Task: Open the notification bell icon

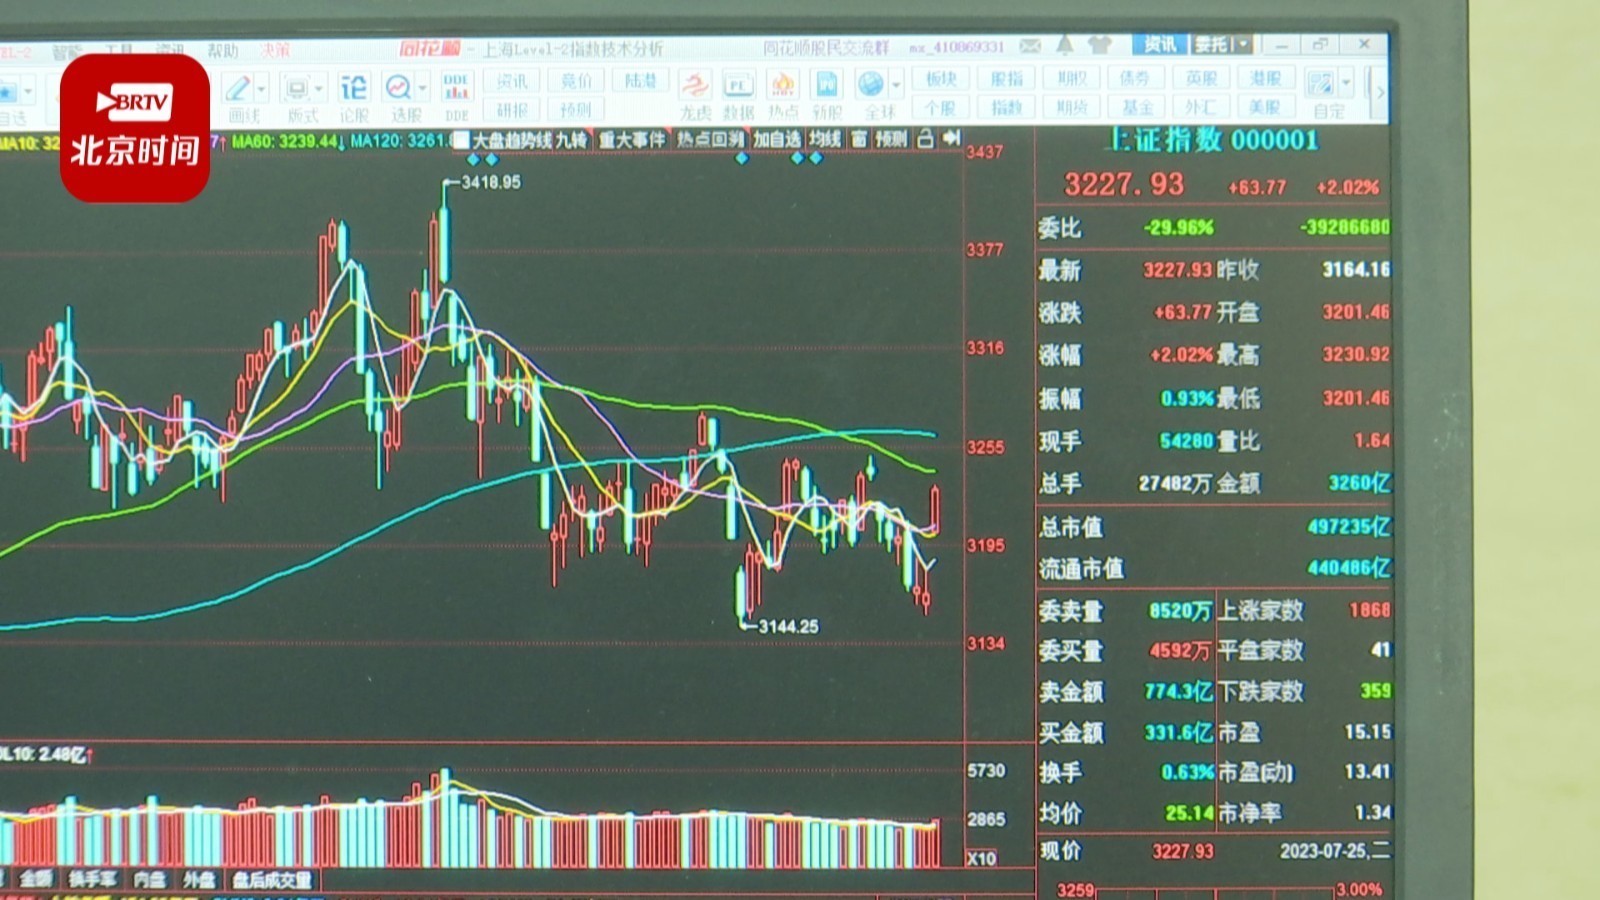Action: (x=1065, y=45)
